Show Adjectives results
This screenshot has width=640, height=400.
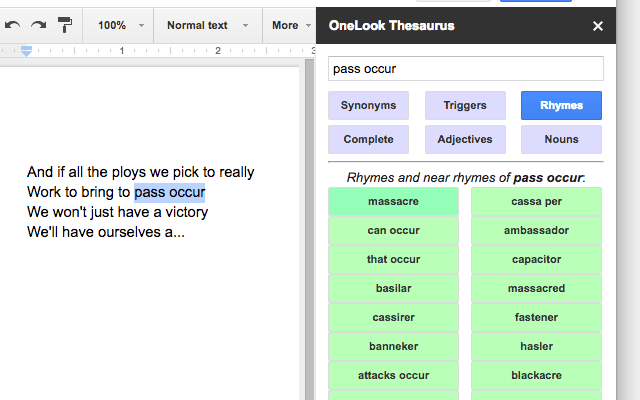coord(464,139)
